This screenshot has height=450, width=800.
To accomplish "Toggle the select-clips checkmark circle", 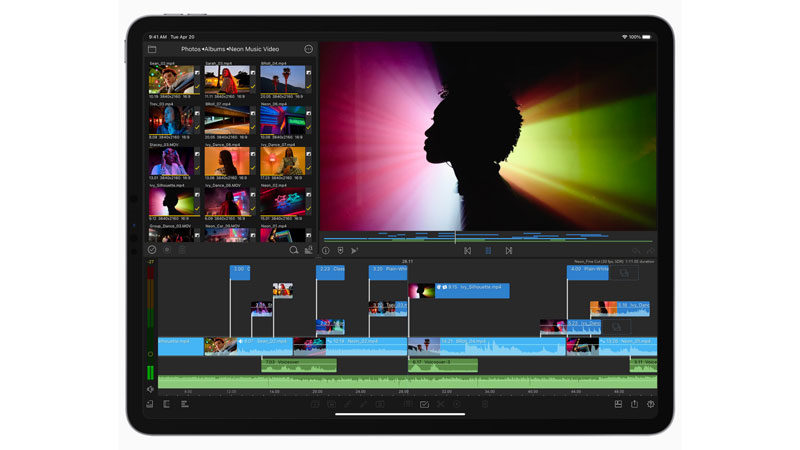I will pyautogui.click(x=152, y=250).
